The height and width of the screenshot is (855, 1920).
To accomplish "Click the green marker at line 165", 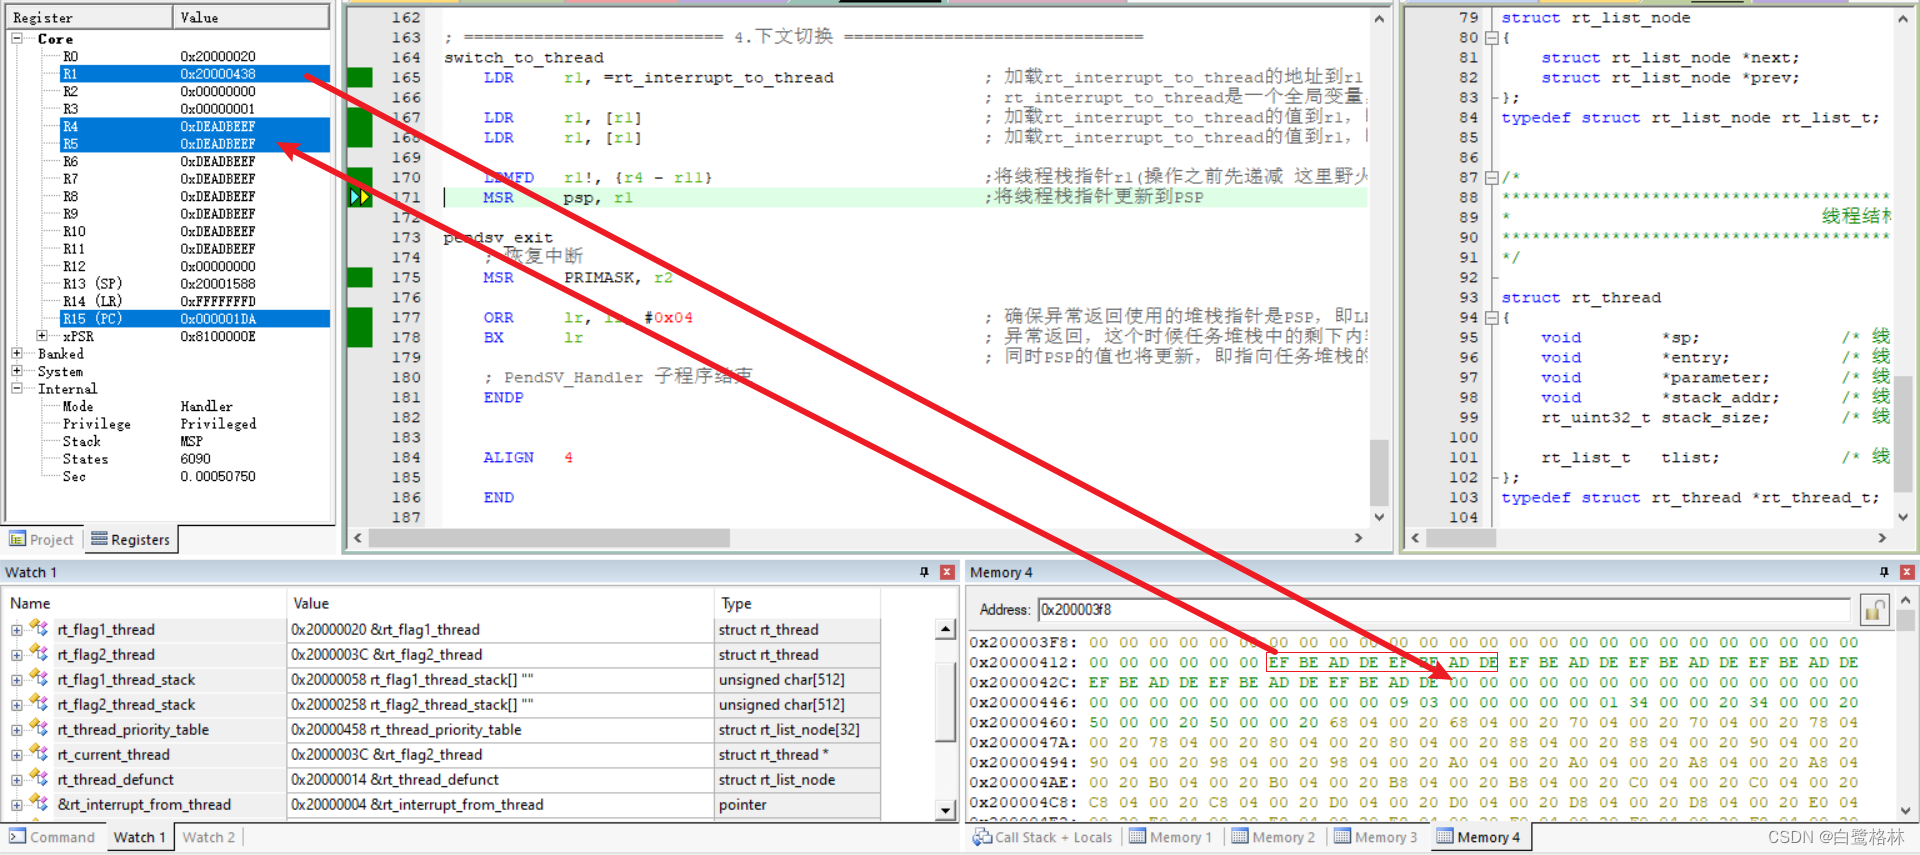I will pos(360,78).
